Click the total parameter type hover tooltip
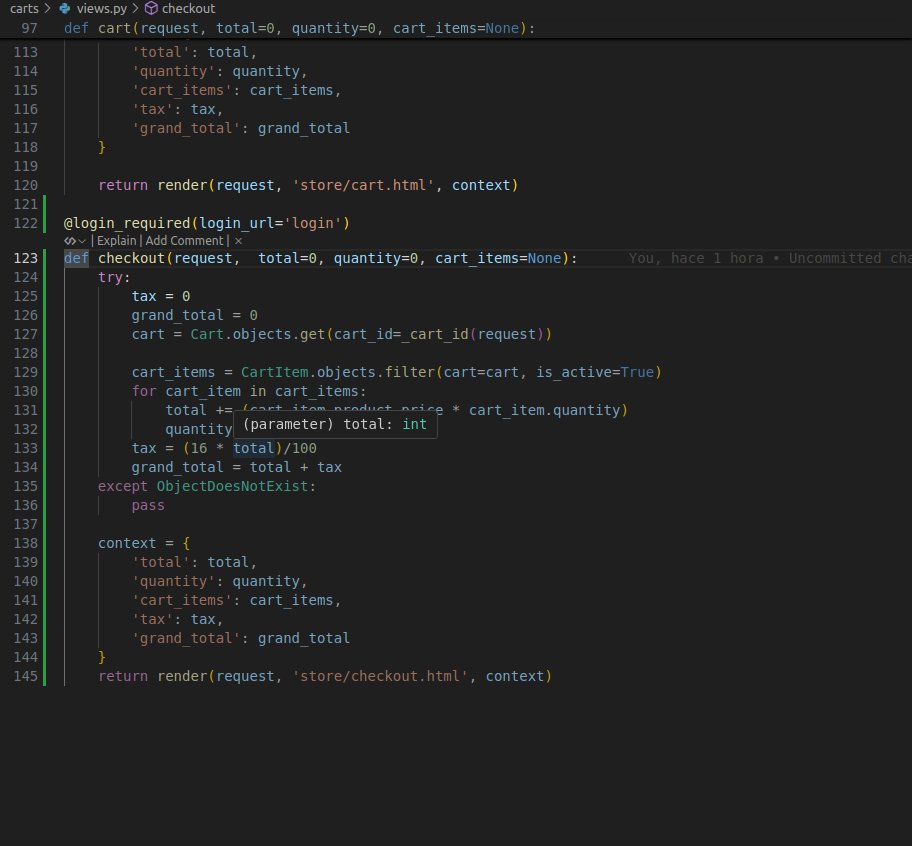The image size is (912, 846). [335, 424]
